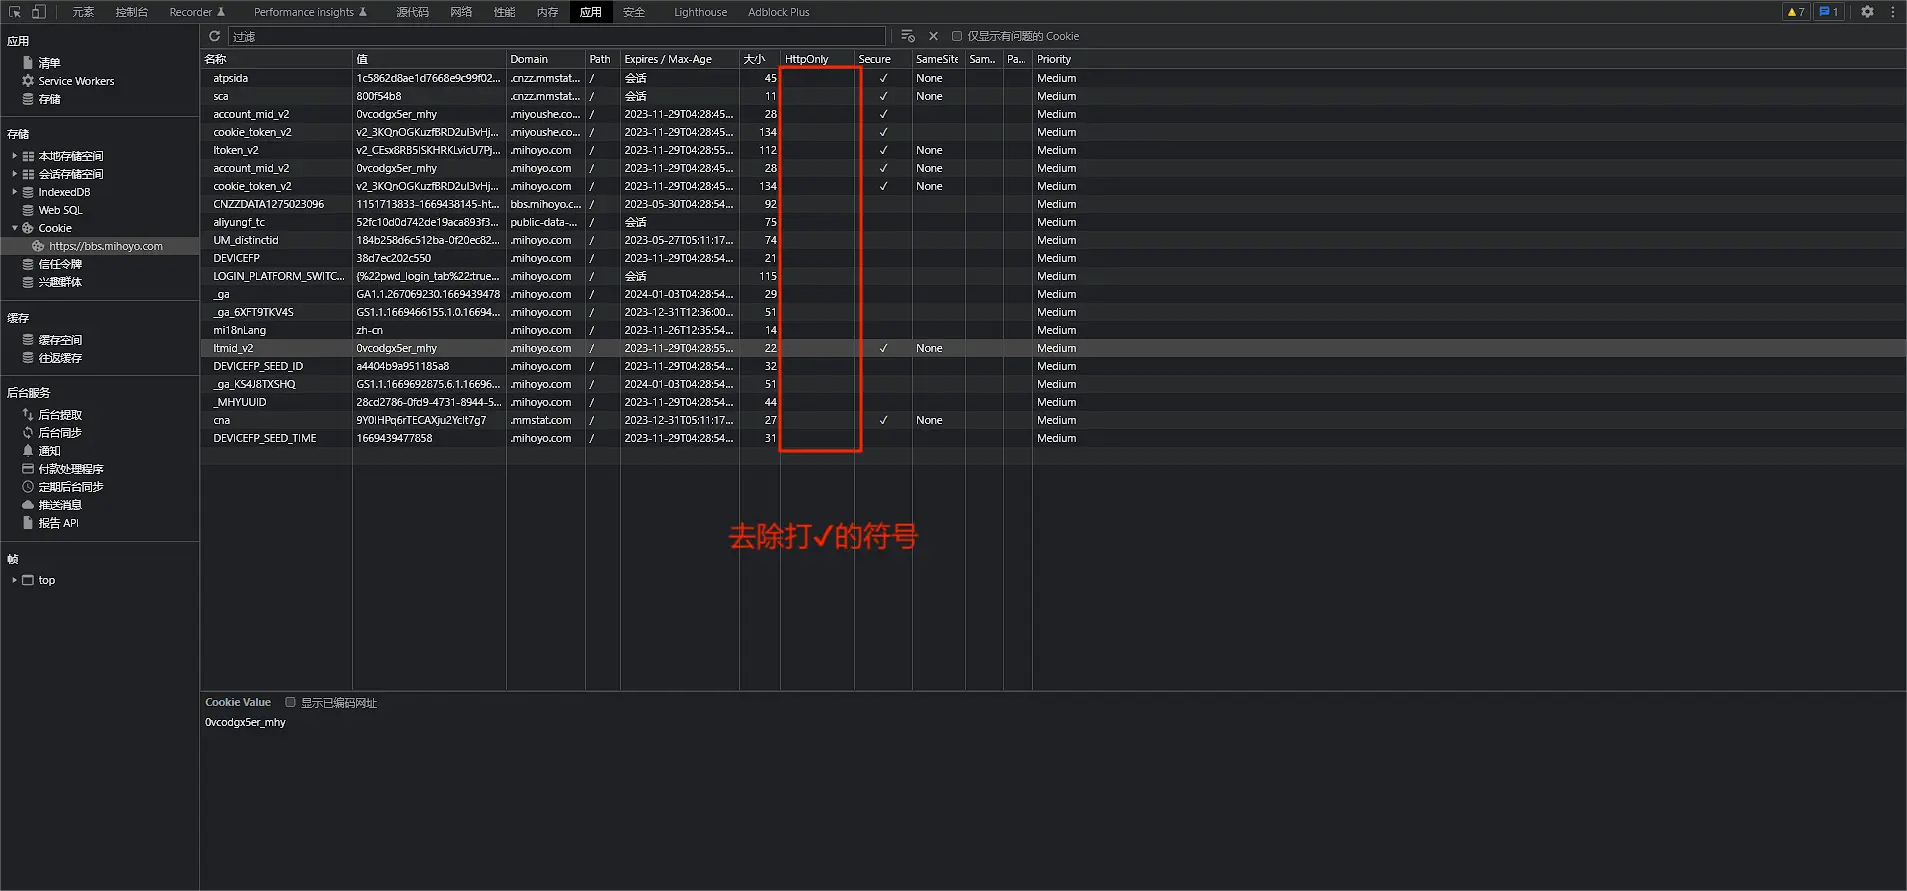Screen dimensions: 1907x891
Task: Switch to 控制台 Console tab
Action: [131, 12]
